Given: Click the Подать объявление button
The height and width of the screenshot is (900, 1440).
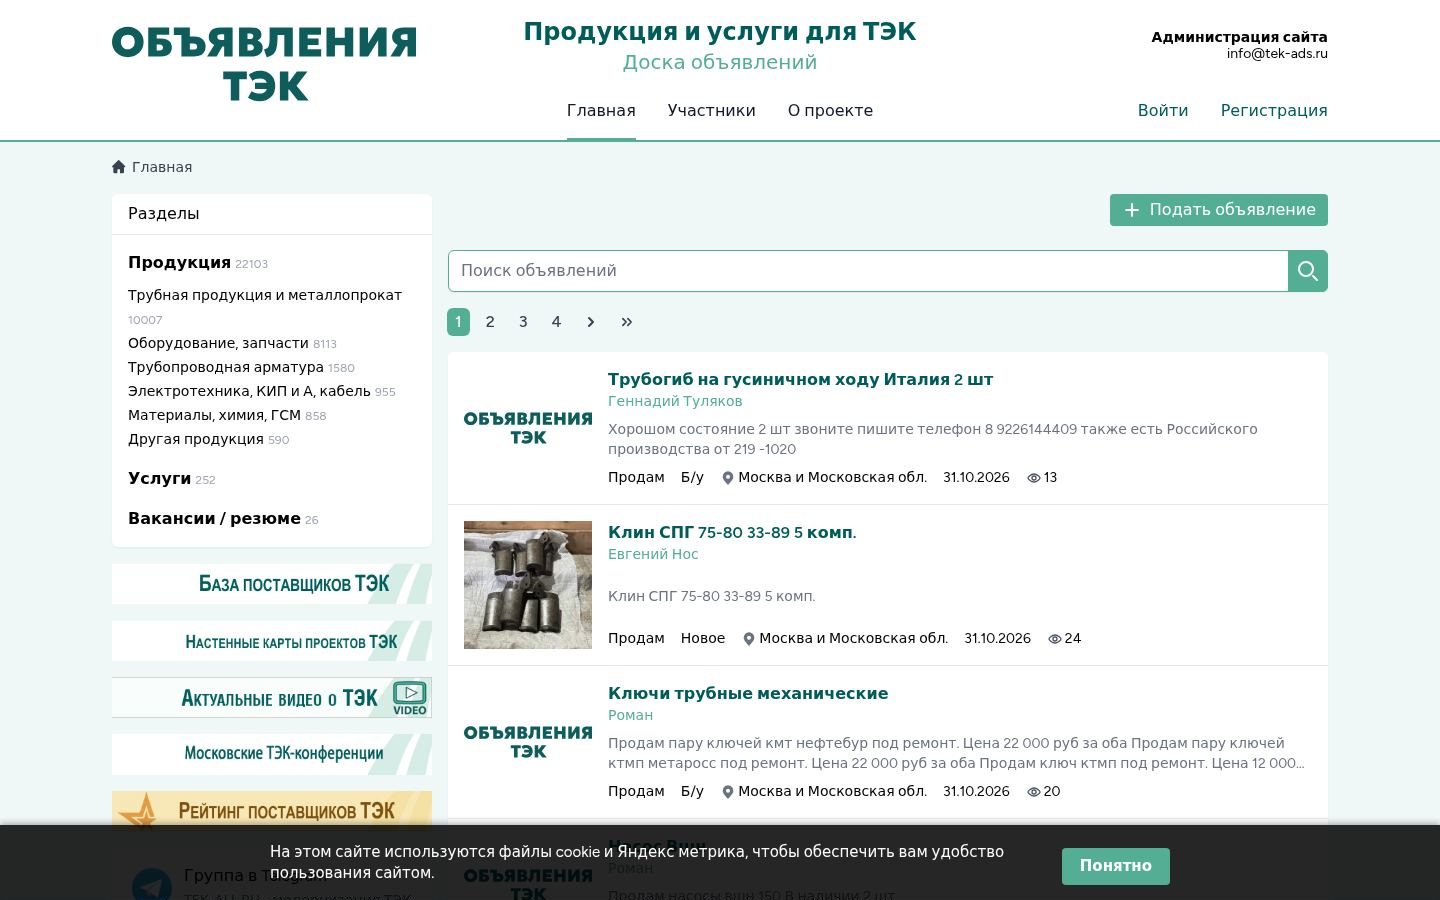Looking at the screenshot, I should [1219, 210].
